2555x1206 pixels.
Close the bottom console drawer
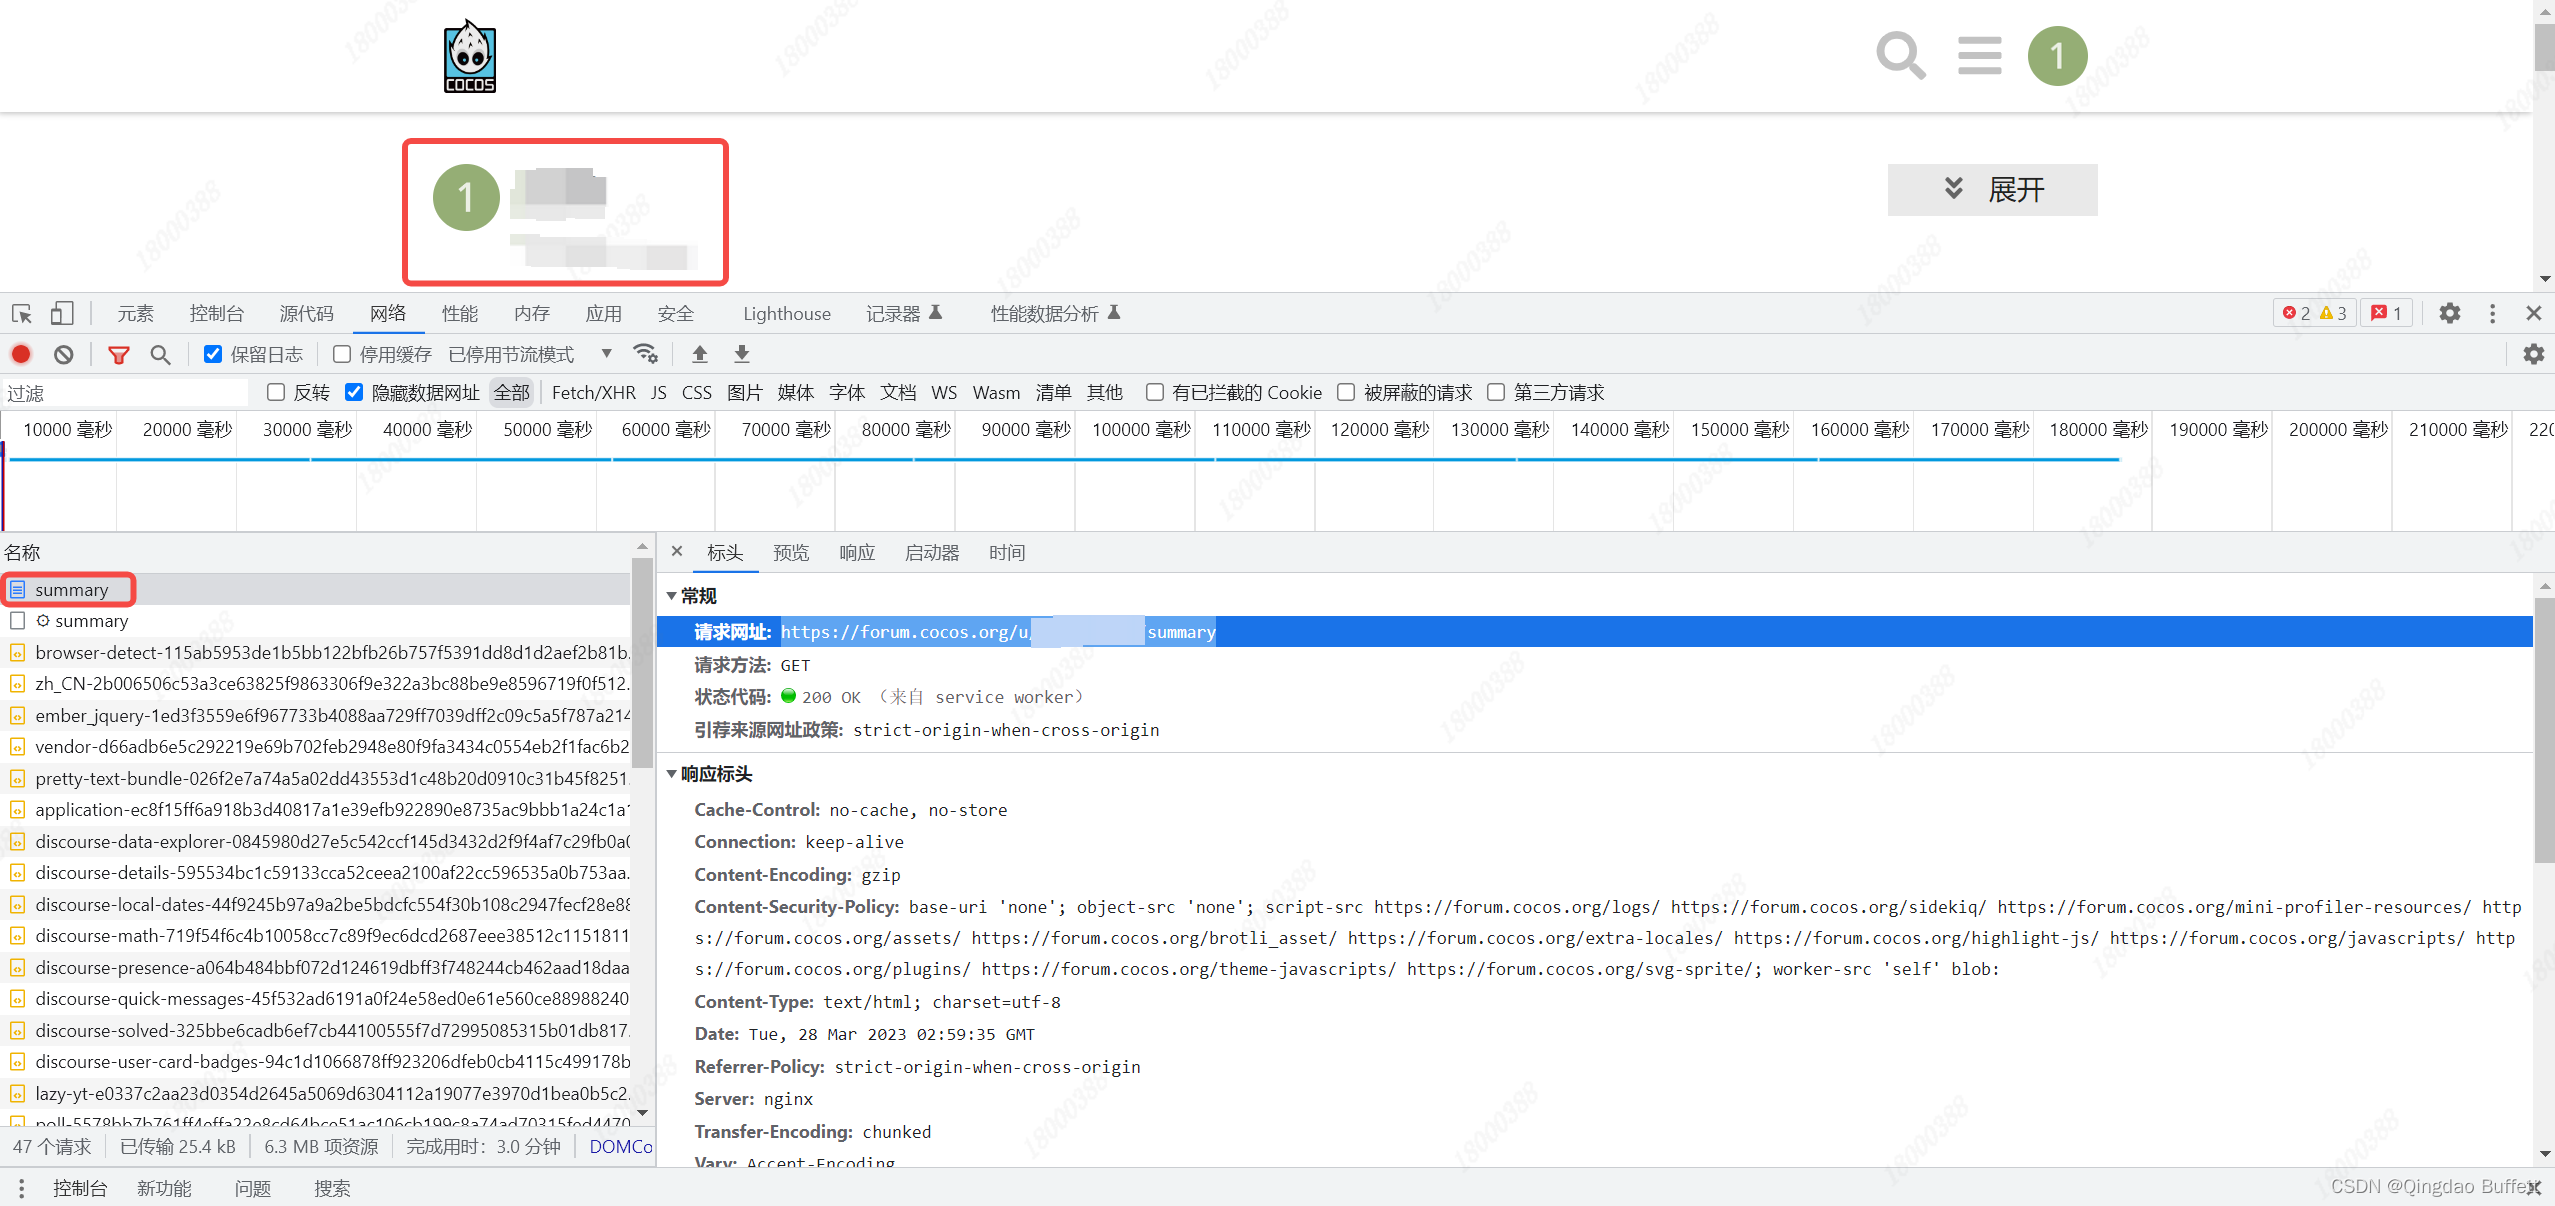(x=2533, y=1188)
